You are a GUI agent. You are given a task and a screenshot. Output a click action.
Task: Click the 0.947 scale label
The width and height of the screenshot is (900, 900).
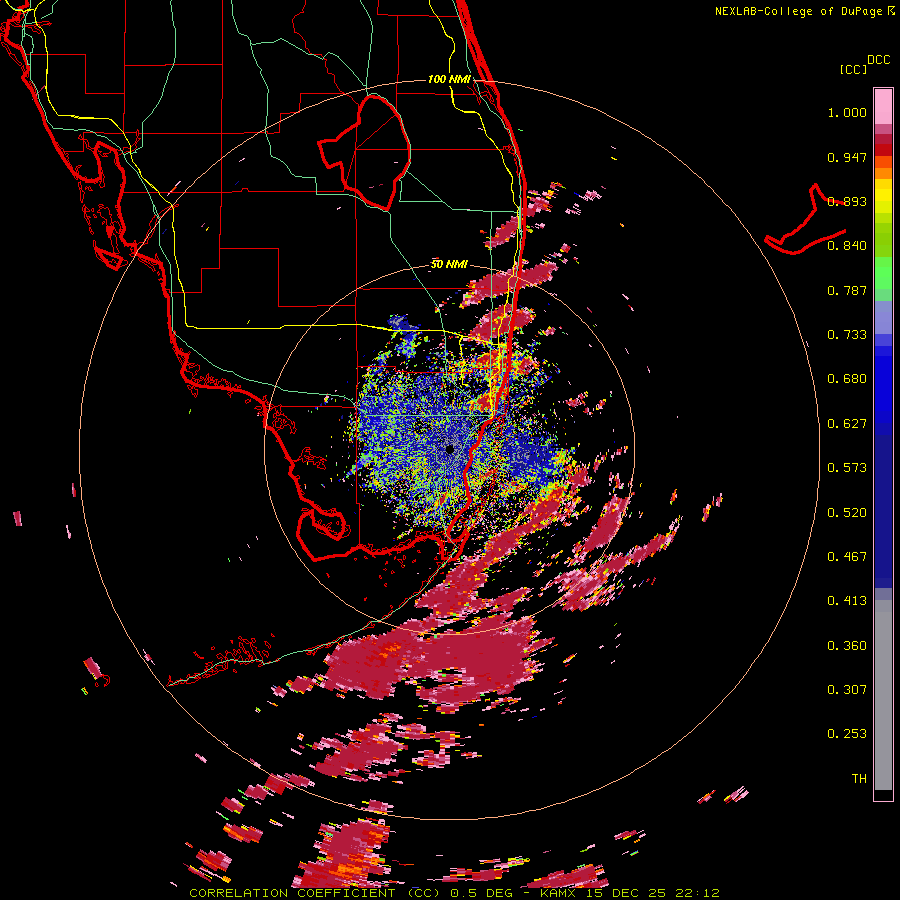click(847, 157)
